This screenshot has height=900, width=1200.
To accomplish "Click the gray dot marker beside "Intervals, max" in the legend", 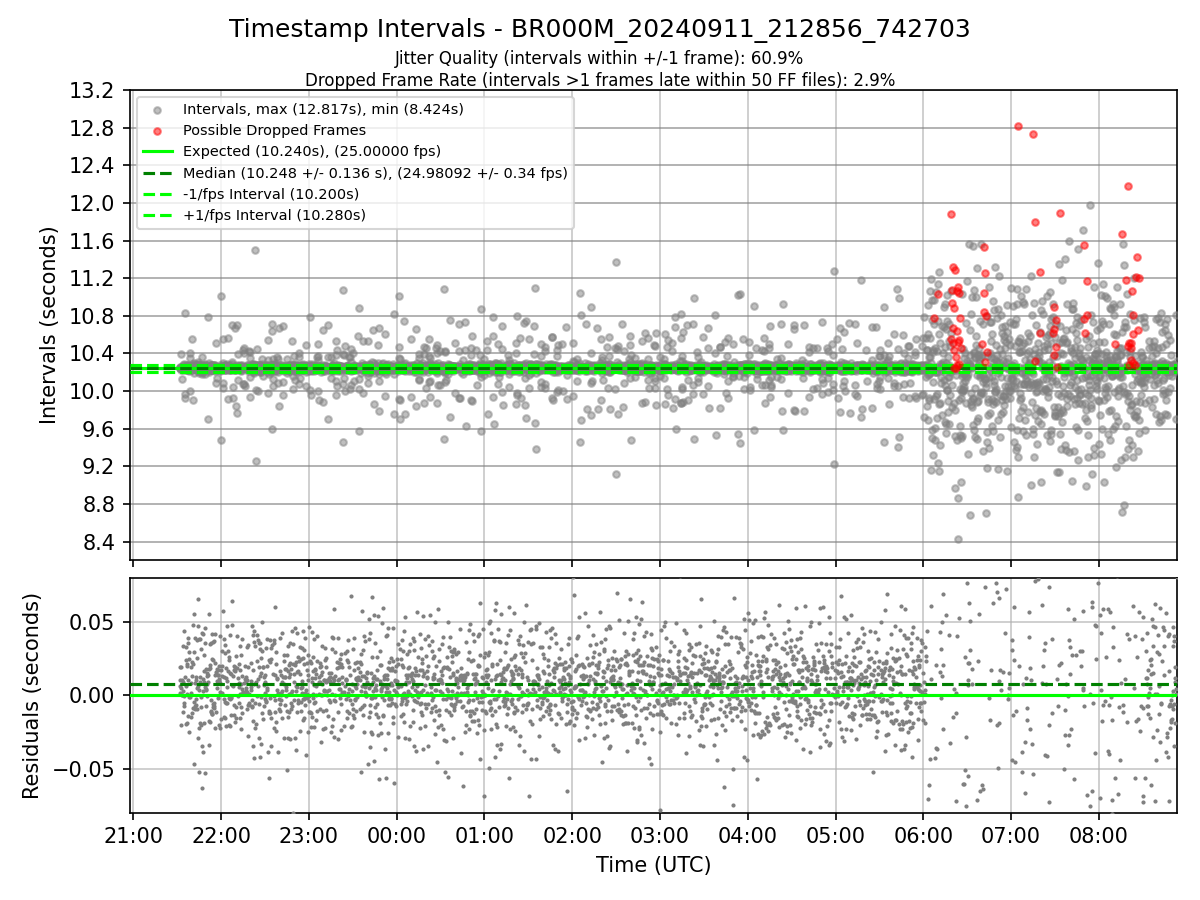I will pos(159,109).
